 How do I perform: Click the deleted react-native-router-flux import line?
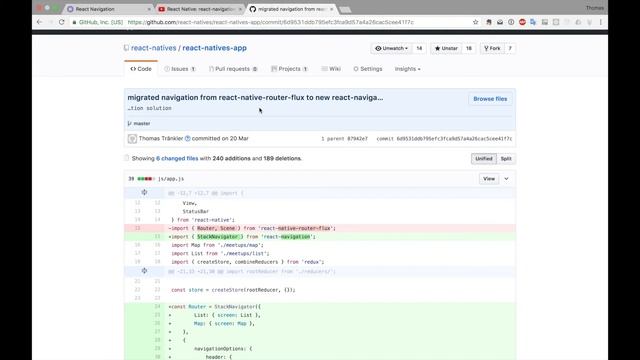[x=320, y=228]
